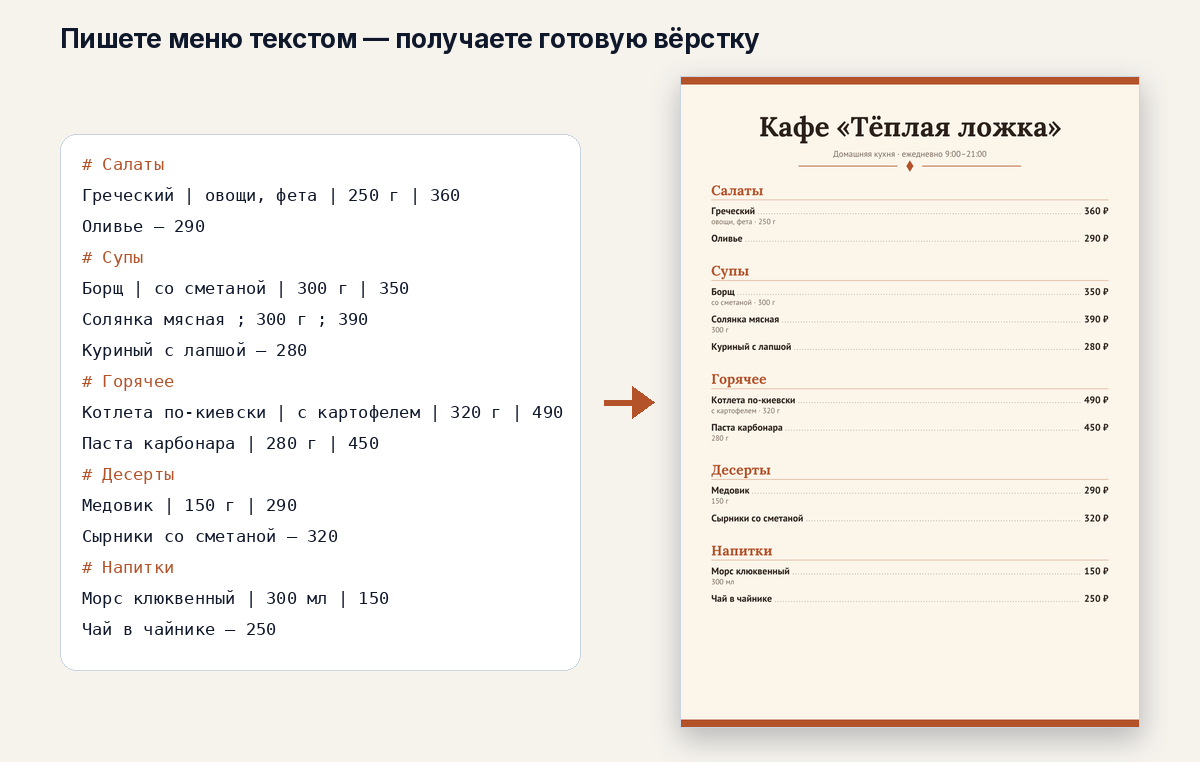Click the "320 ₽" price in the preview
This screenshot has height=762, width=1200.
point(1096,518)
